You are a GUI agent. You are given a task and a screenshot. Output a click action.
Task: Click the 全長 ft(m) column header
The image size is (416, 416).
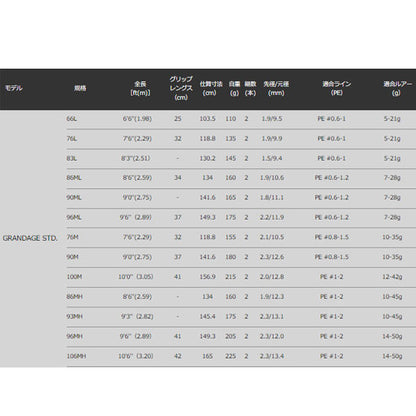140,88
